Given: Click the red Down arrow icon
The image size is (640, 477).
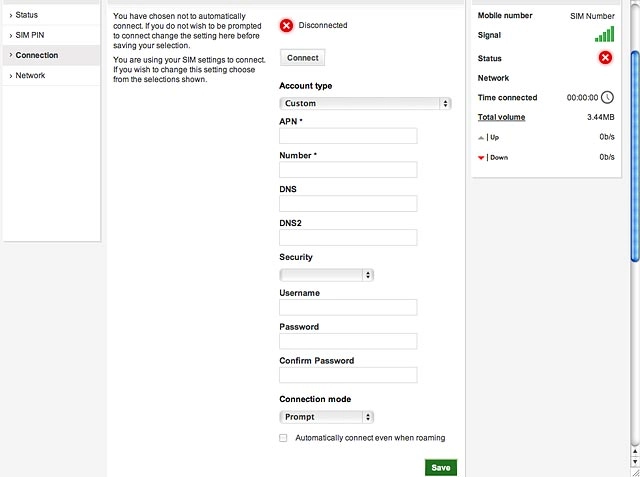Looking at the screenshot, I should point(481,158).
